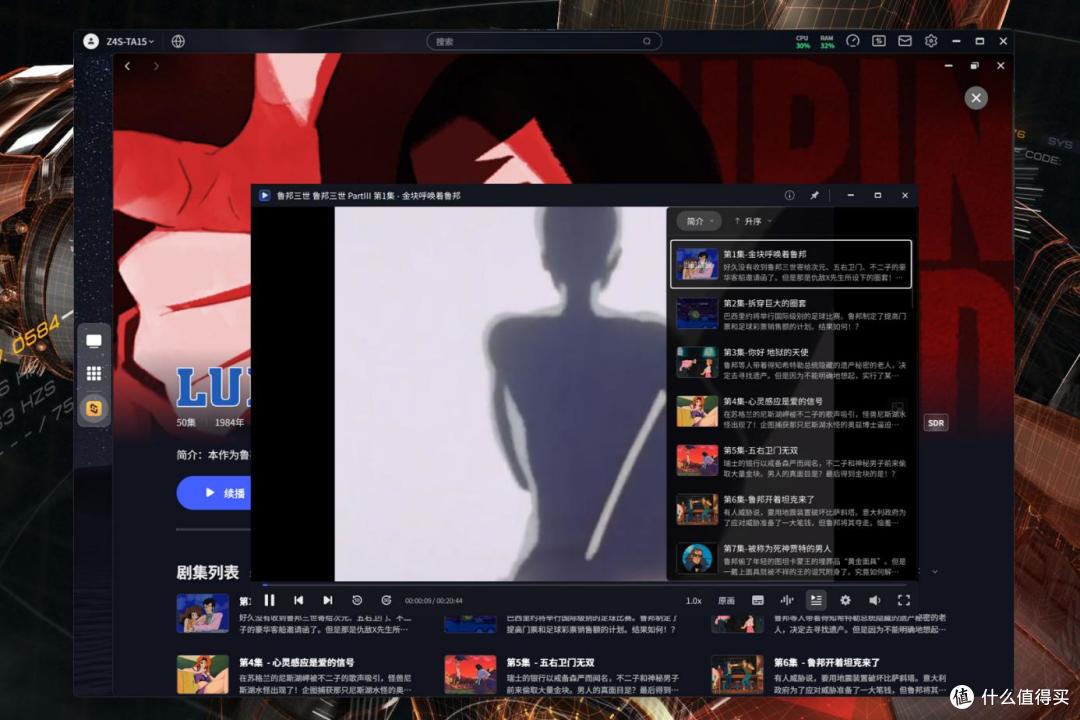Play 第4集-心灵感应是爱的信号 from the playlist panel
1080x720 pixels.
coord(791,412)
